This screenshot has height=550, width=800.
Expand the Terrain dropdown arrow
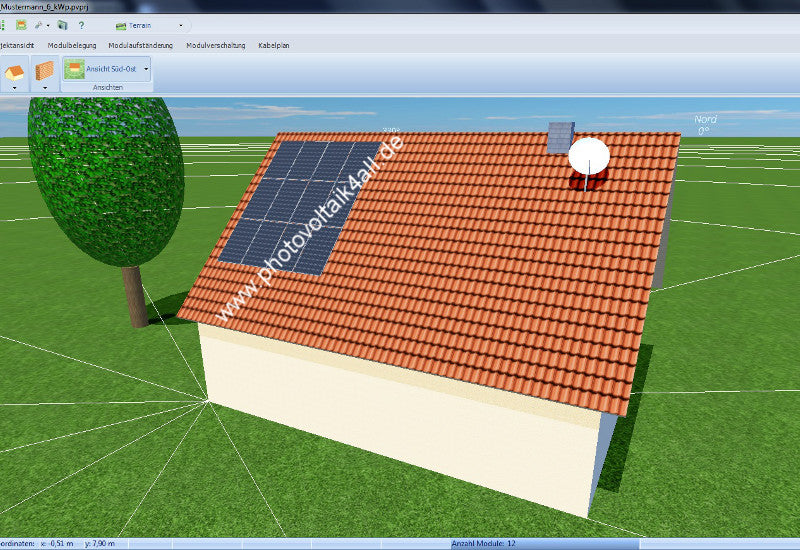coord(181,26)
